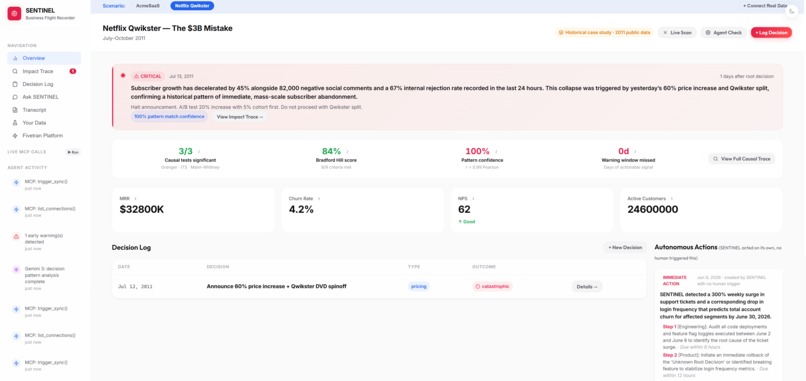Click info icon beside 3/3 causal tests

[x=198, y=152]
